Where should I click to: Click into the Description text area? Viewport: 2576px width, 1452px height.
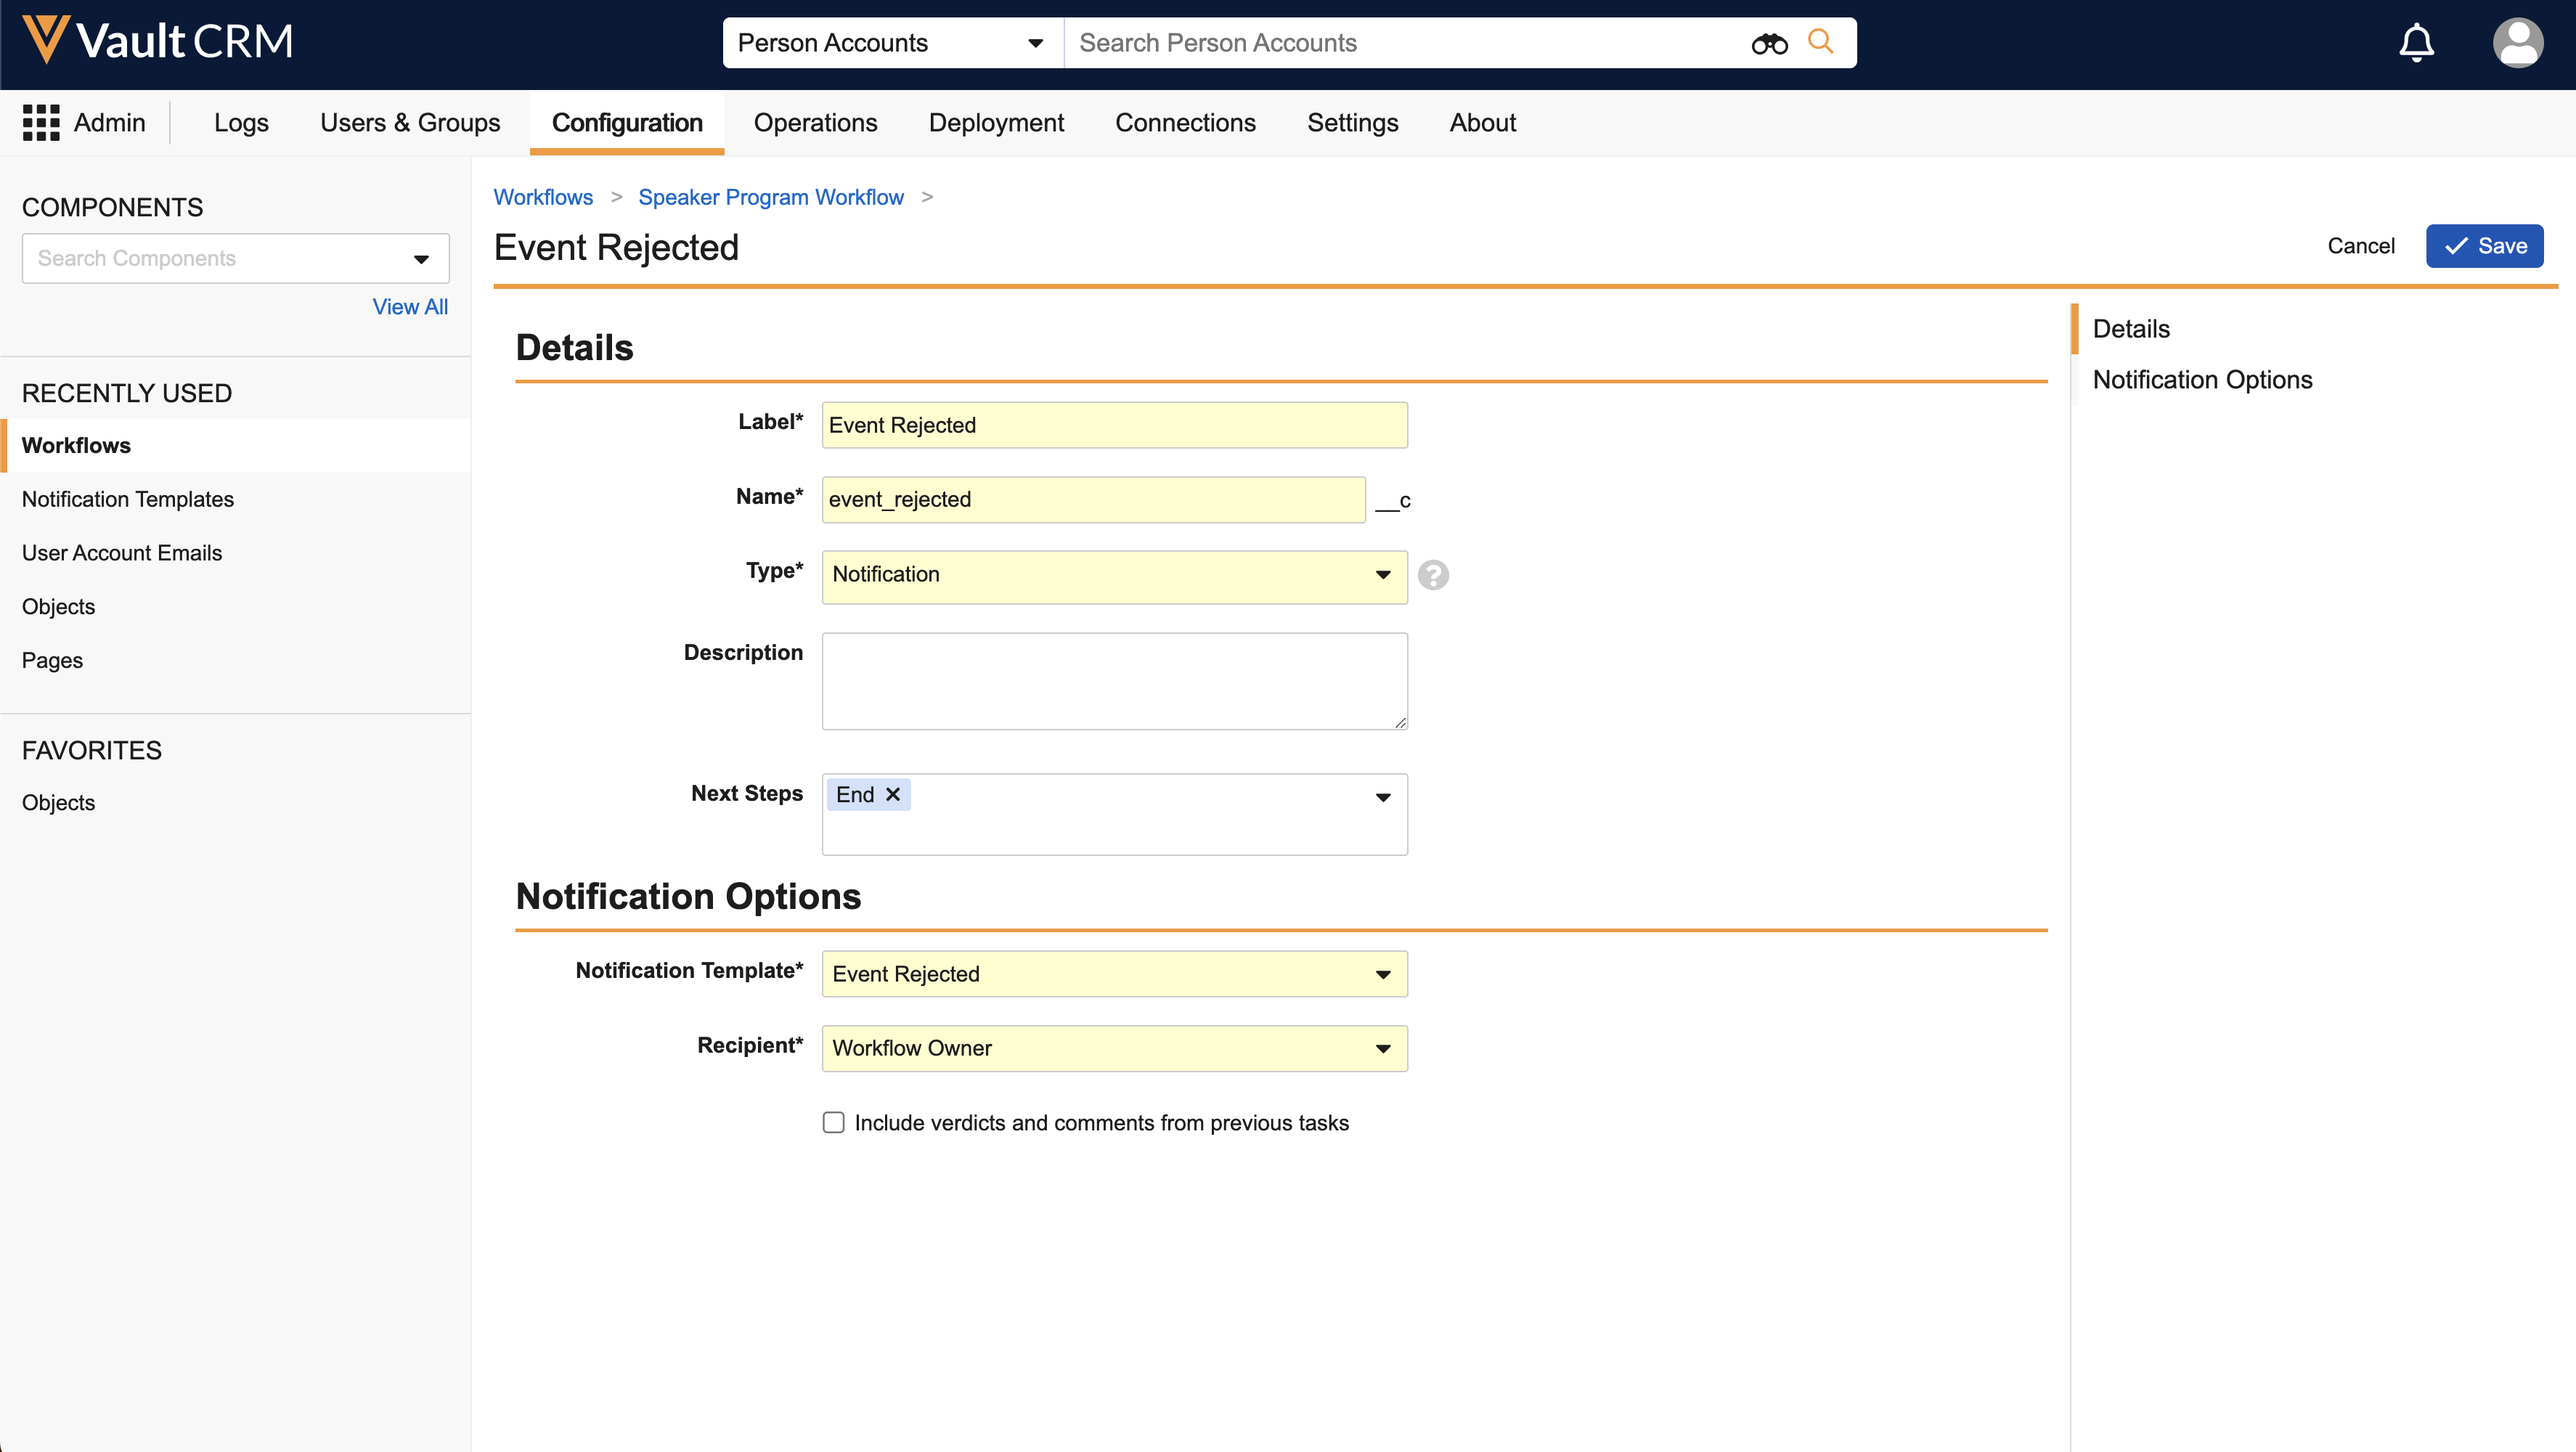pos(1114,680)
